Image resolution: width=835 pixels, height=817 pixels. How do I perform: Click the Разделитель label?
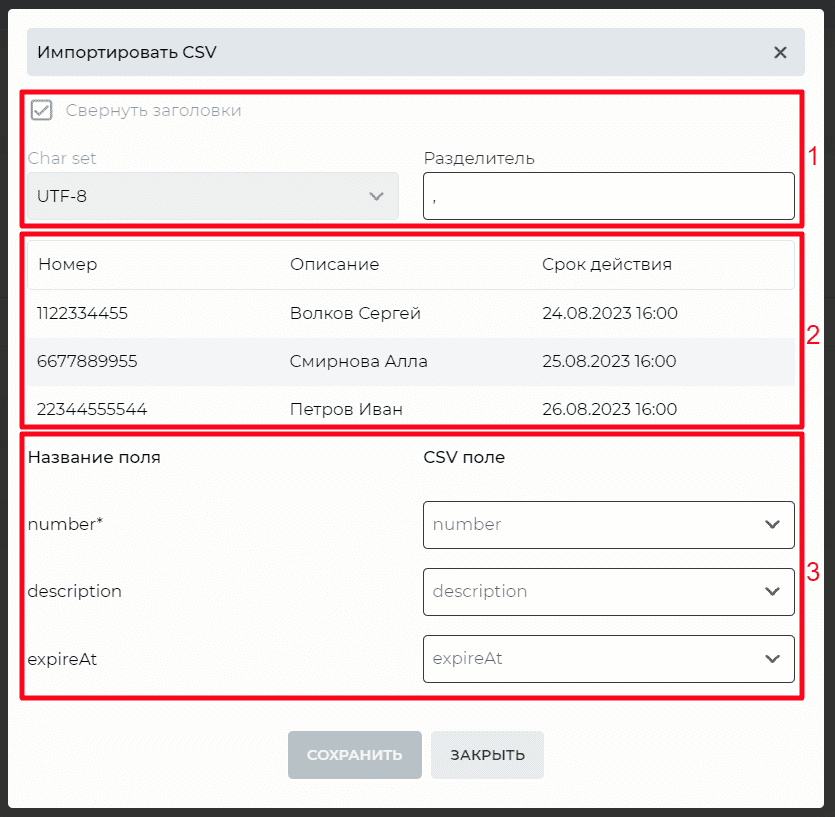point(479,158)
